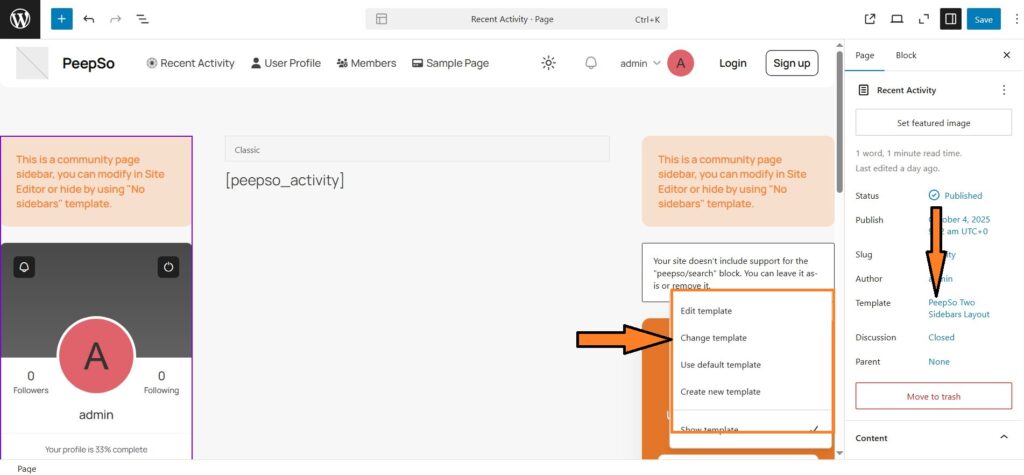Open the Closed discussion setting link
The image size is (1024, 475).
pyautogui.click(x=941, y=338)
